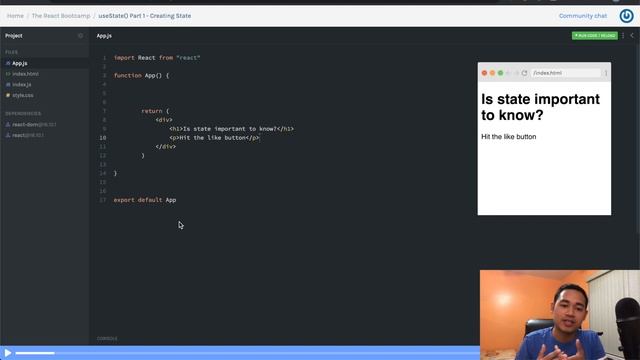Click the power logo icon at top right
Screen dimensions: 640x360
[x=626, y=16]
